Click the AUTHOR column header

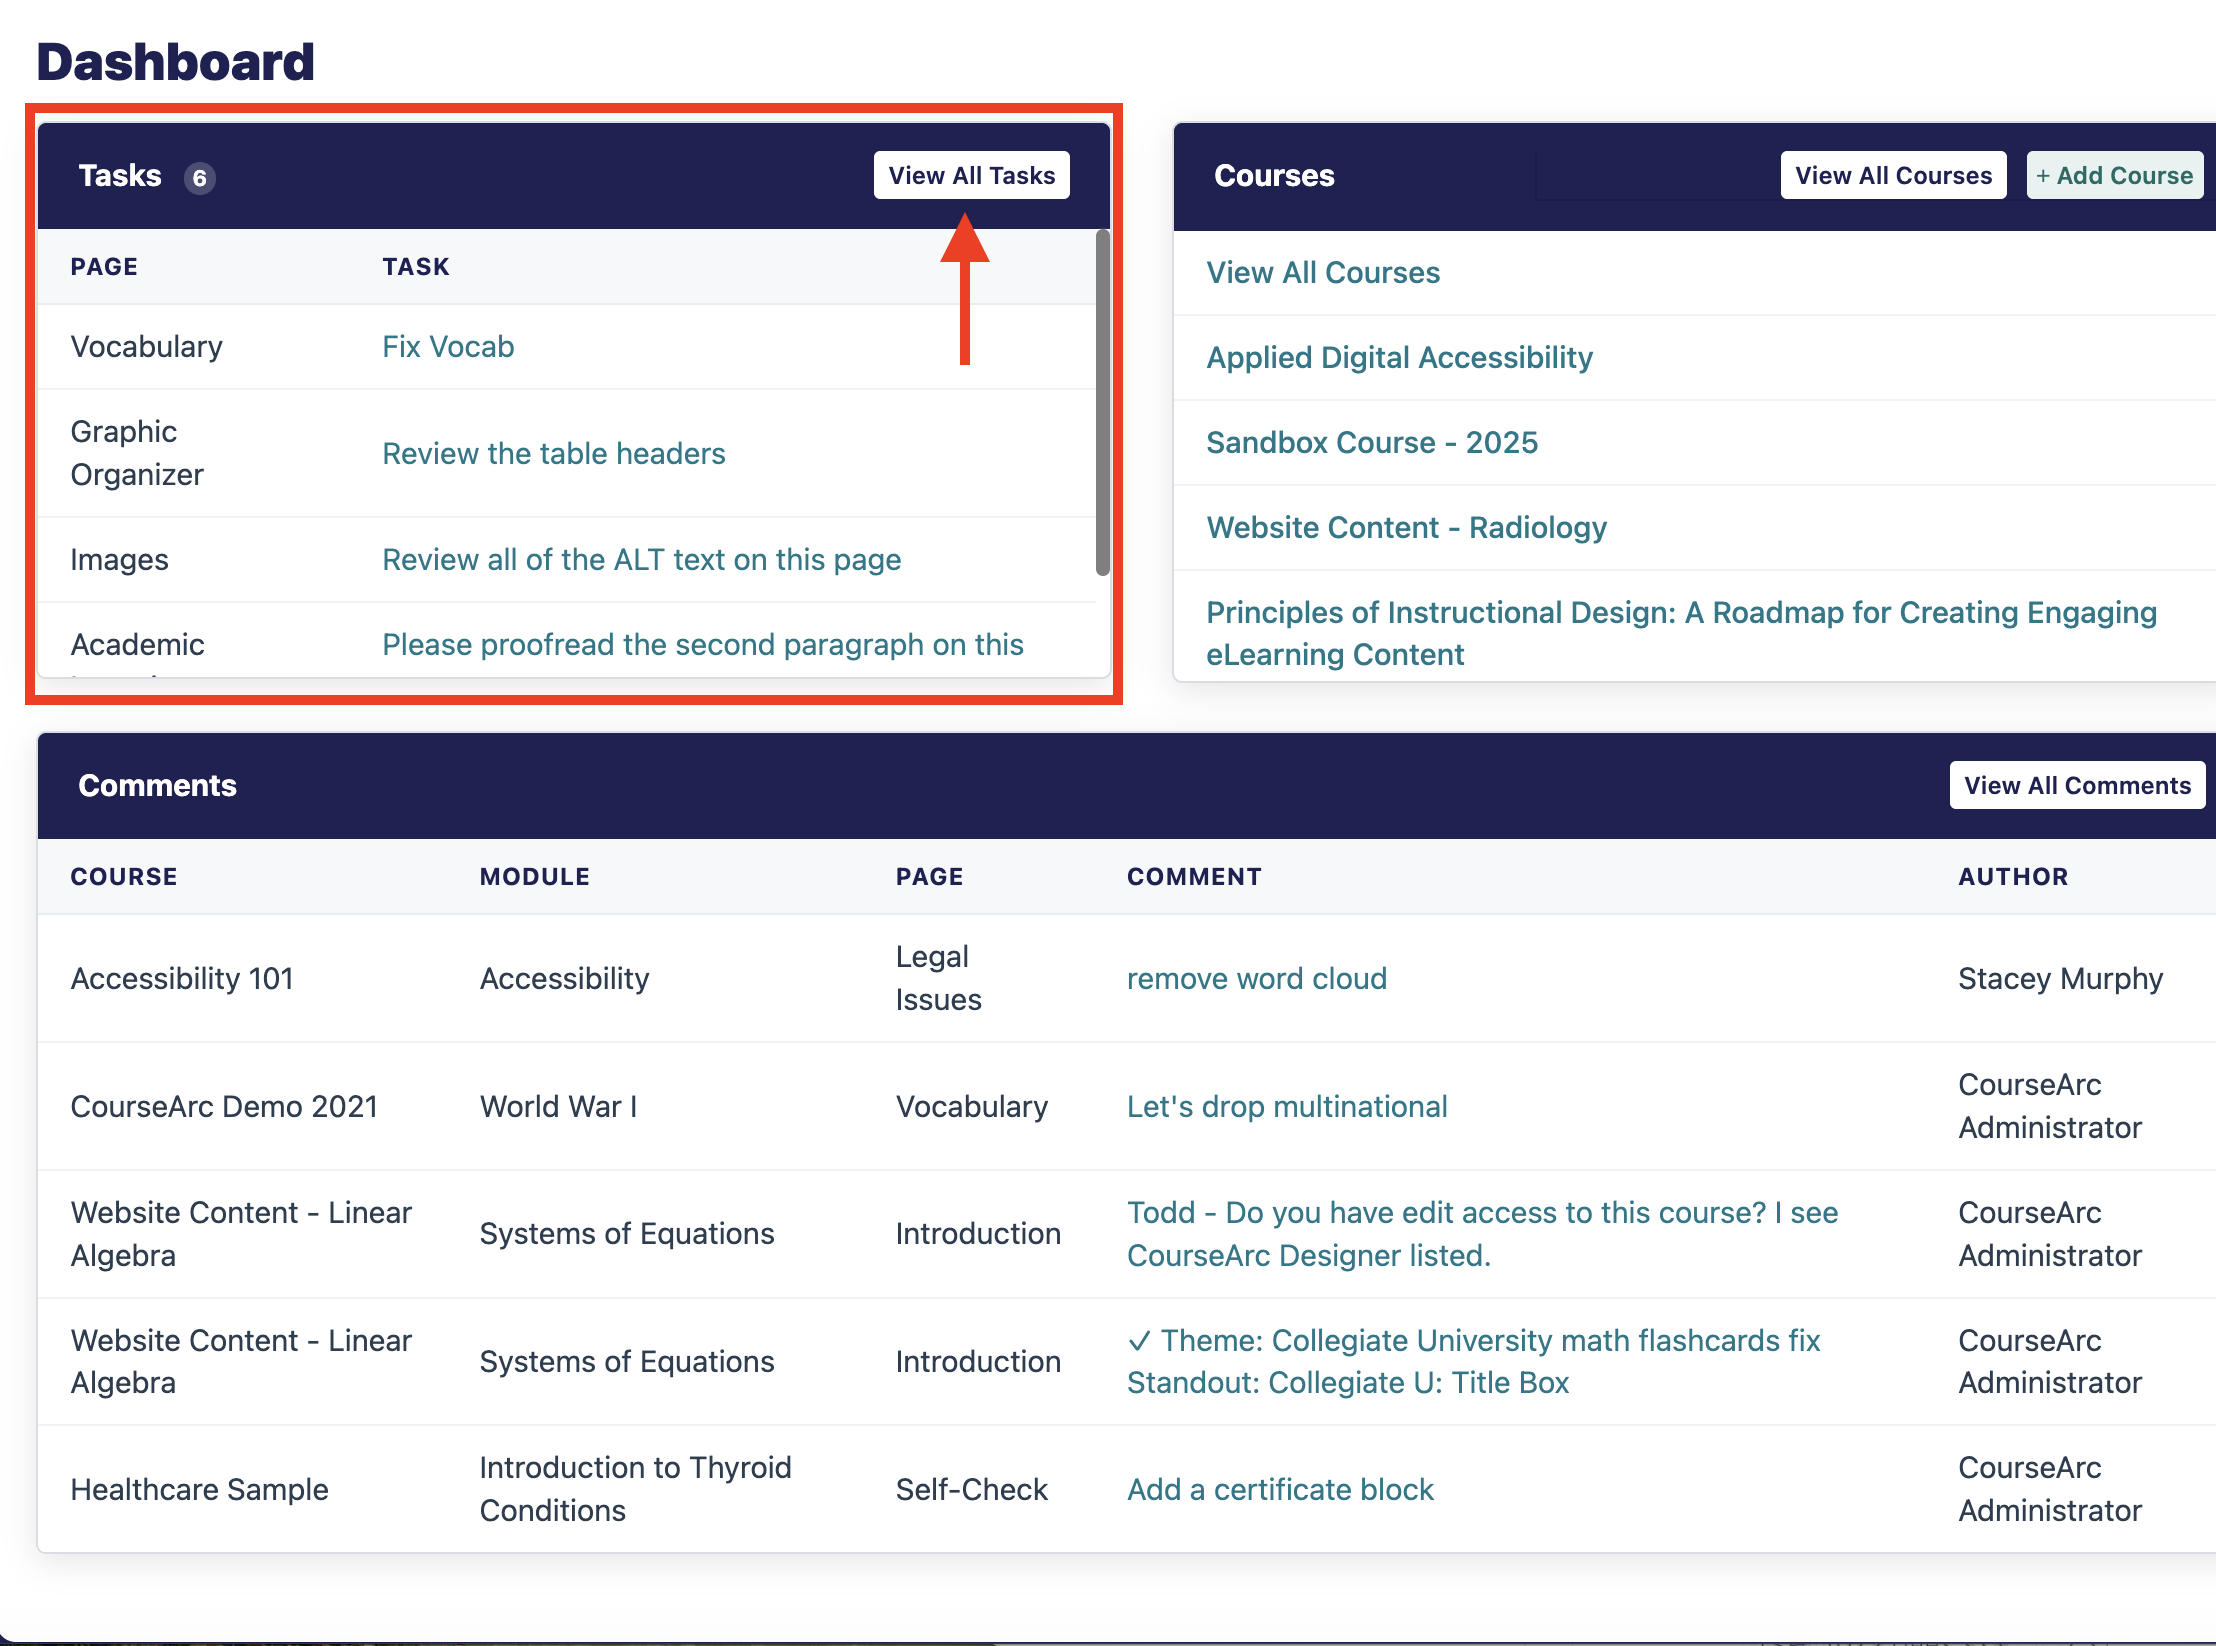point(2012,876)
